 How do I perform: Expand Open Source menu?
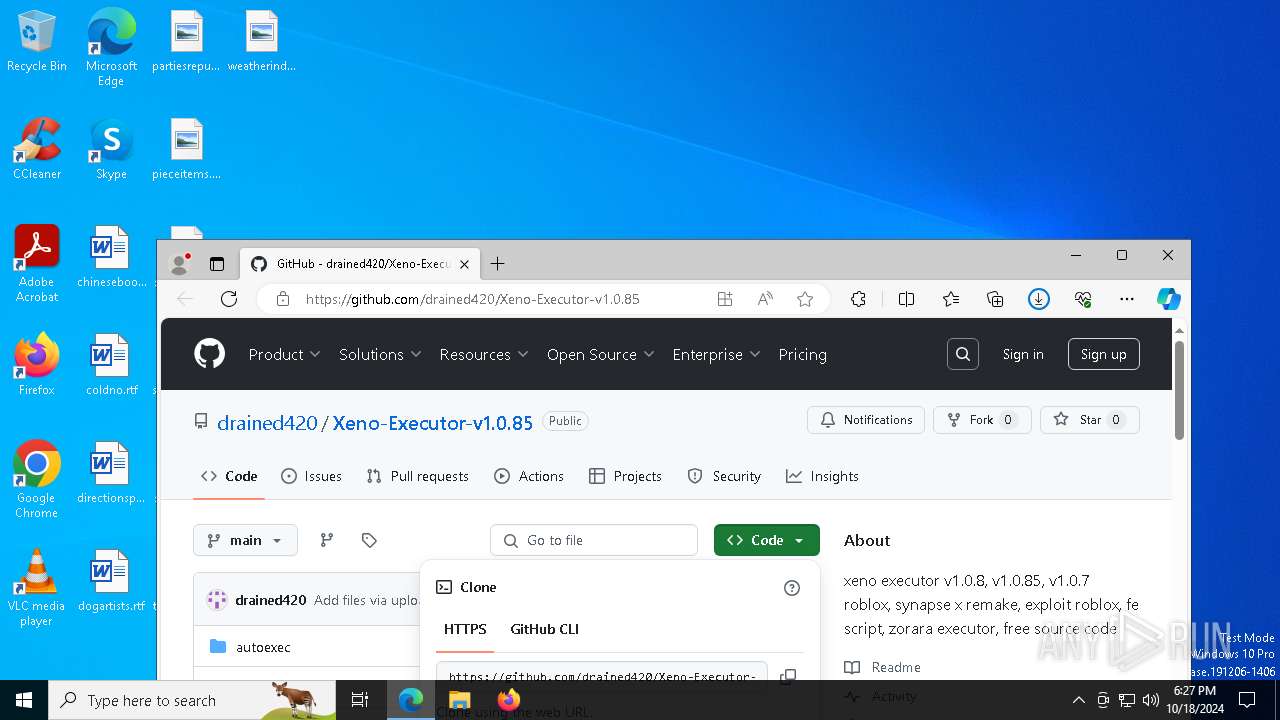point(600,354)
